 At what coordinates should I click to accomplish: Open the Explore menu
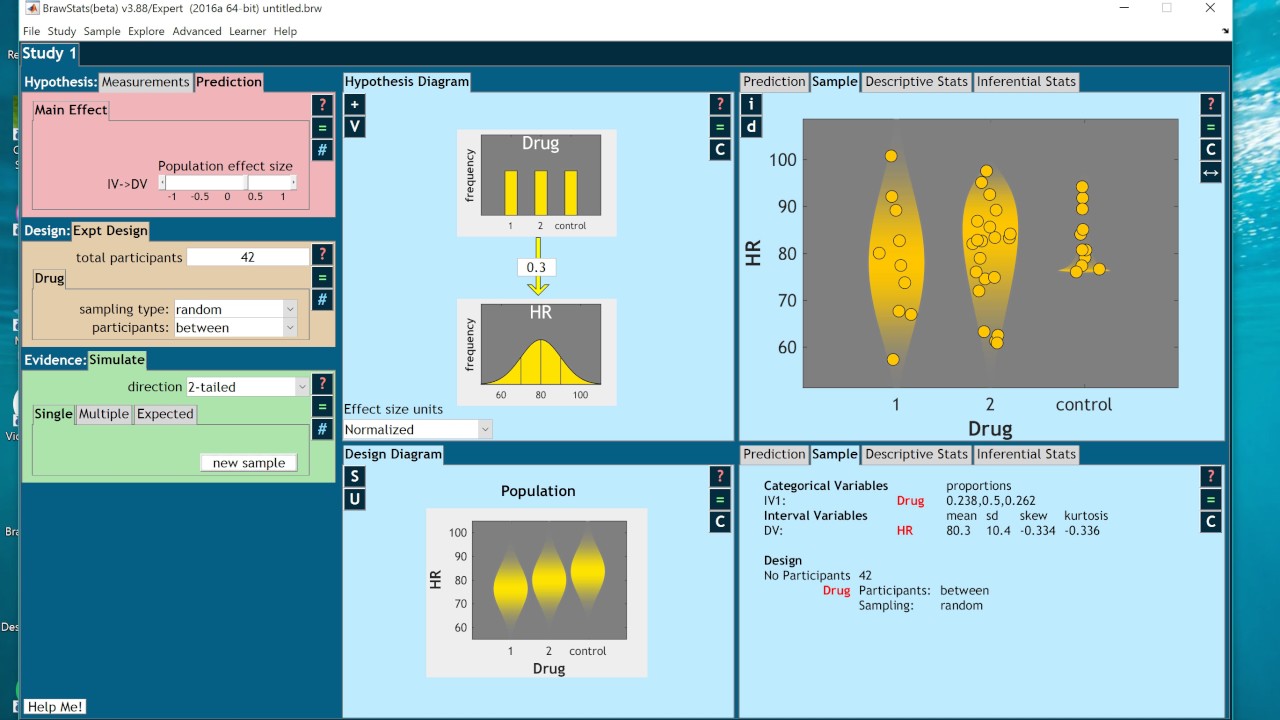[x=146, y=31]
